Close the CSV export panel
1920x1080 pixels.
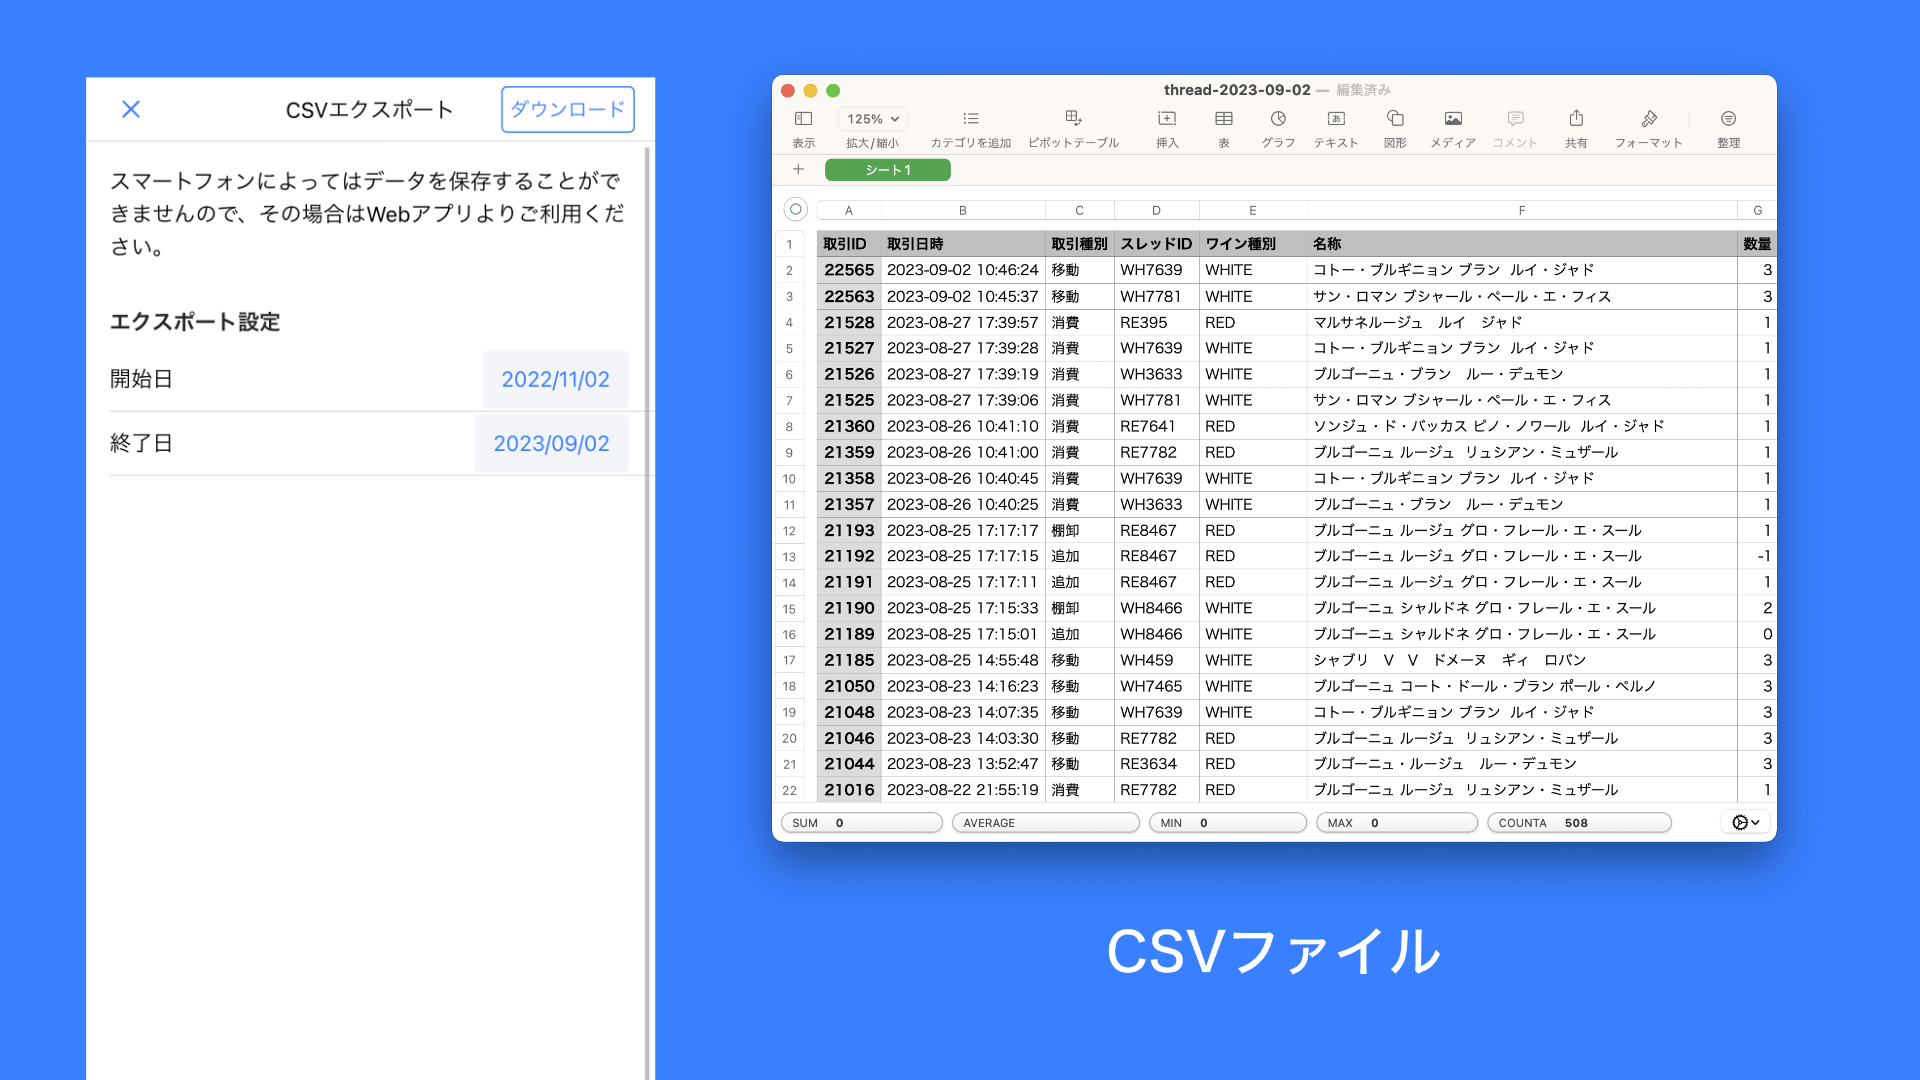click(x=131, y=109)
